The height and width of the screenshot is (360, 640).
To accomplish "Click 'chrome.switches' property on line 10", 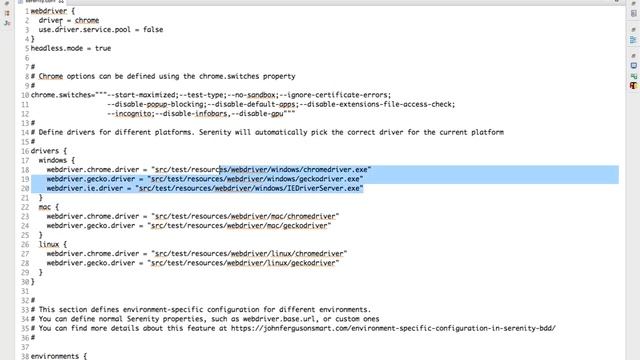I will tap(63, 95).
